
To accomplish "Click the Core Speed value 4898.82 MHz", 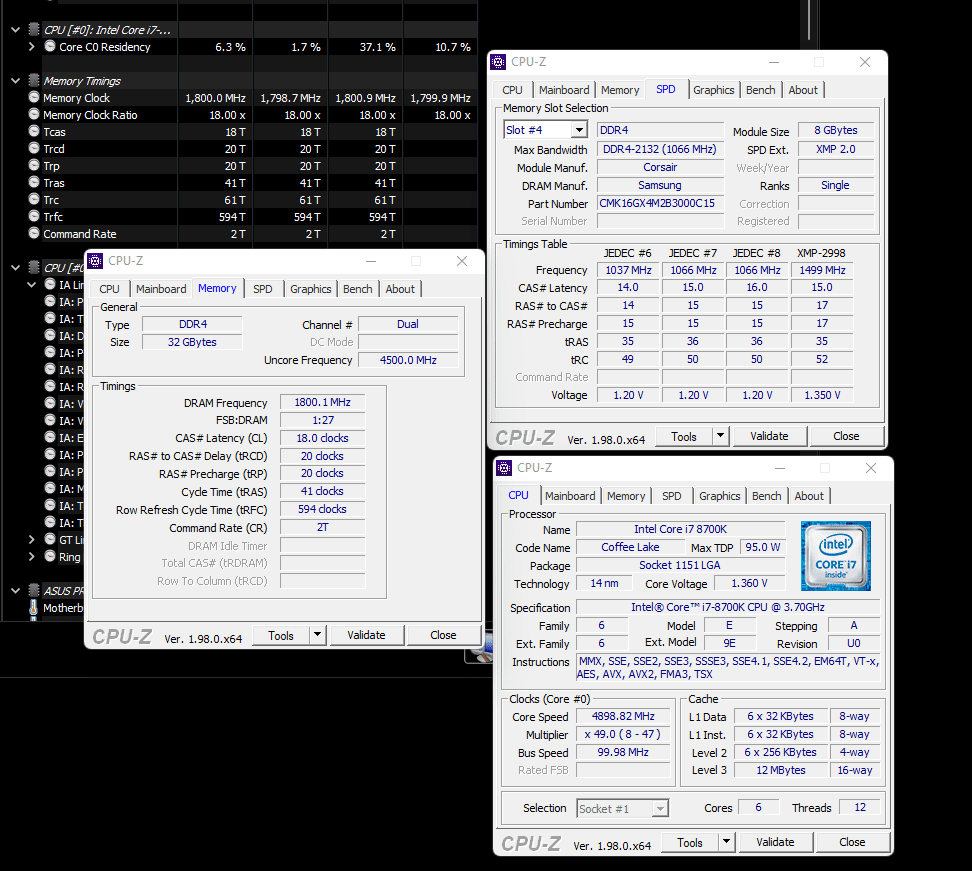I will tap(623, 716).
